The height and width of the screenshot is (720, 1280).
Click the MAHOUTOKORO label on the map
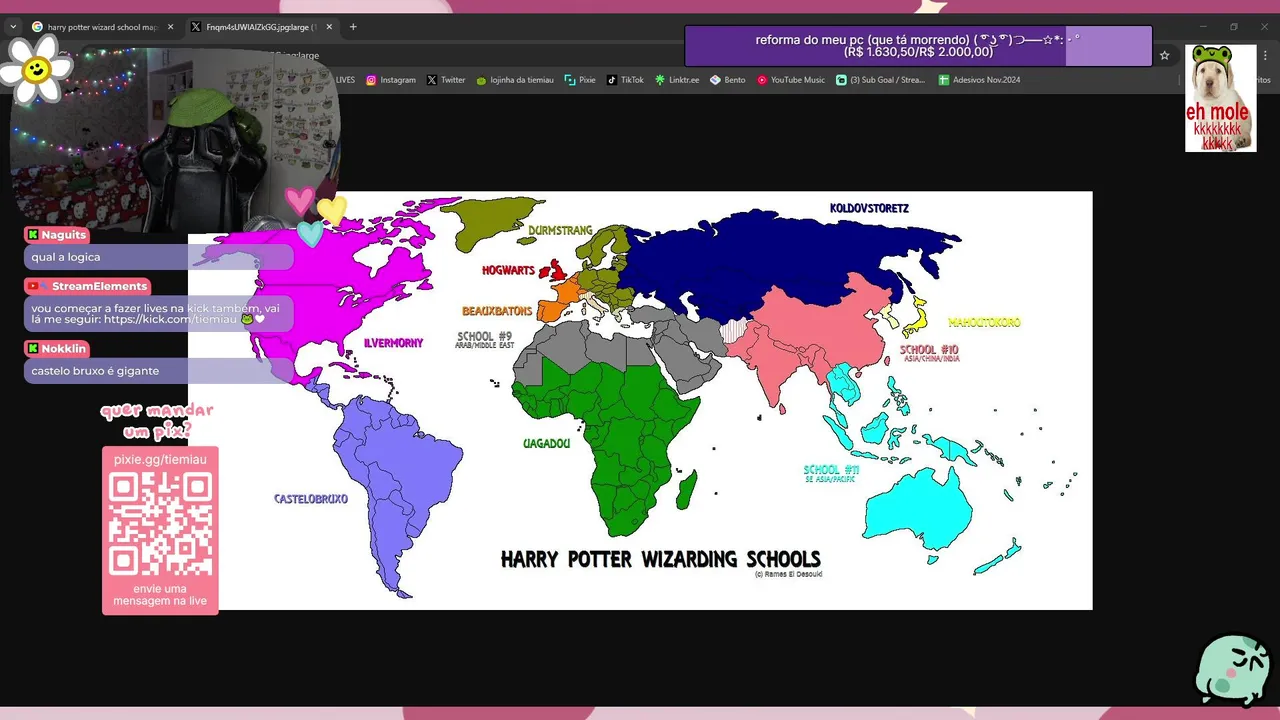[x=984, y=323]
